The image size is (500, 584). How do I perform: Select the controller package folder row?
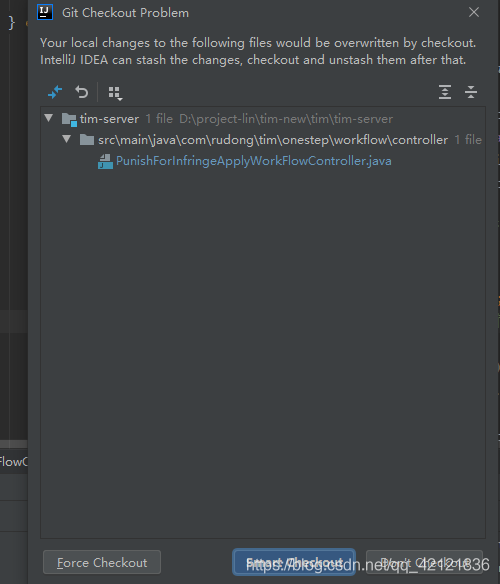pos(263,140)
